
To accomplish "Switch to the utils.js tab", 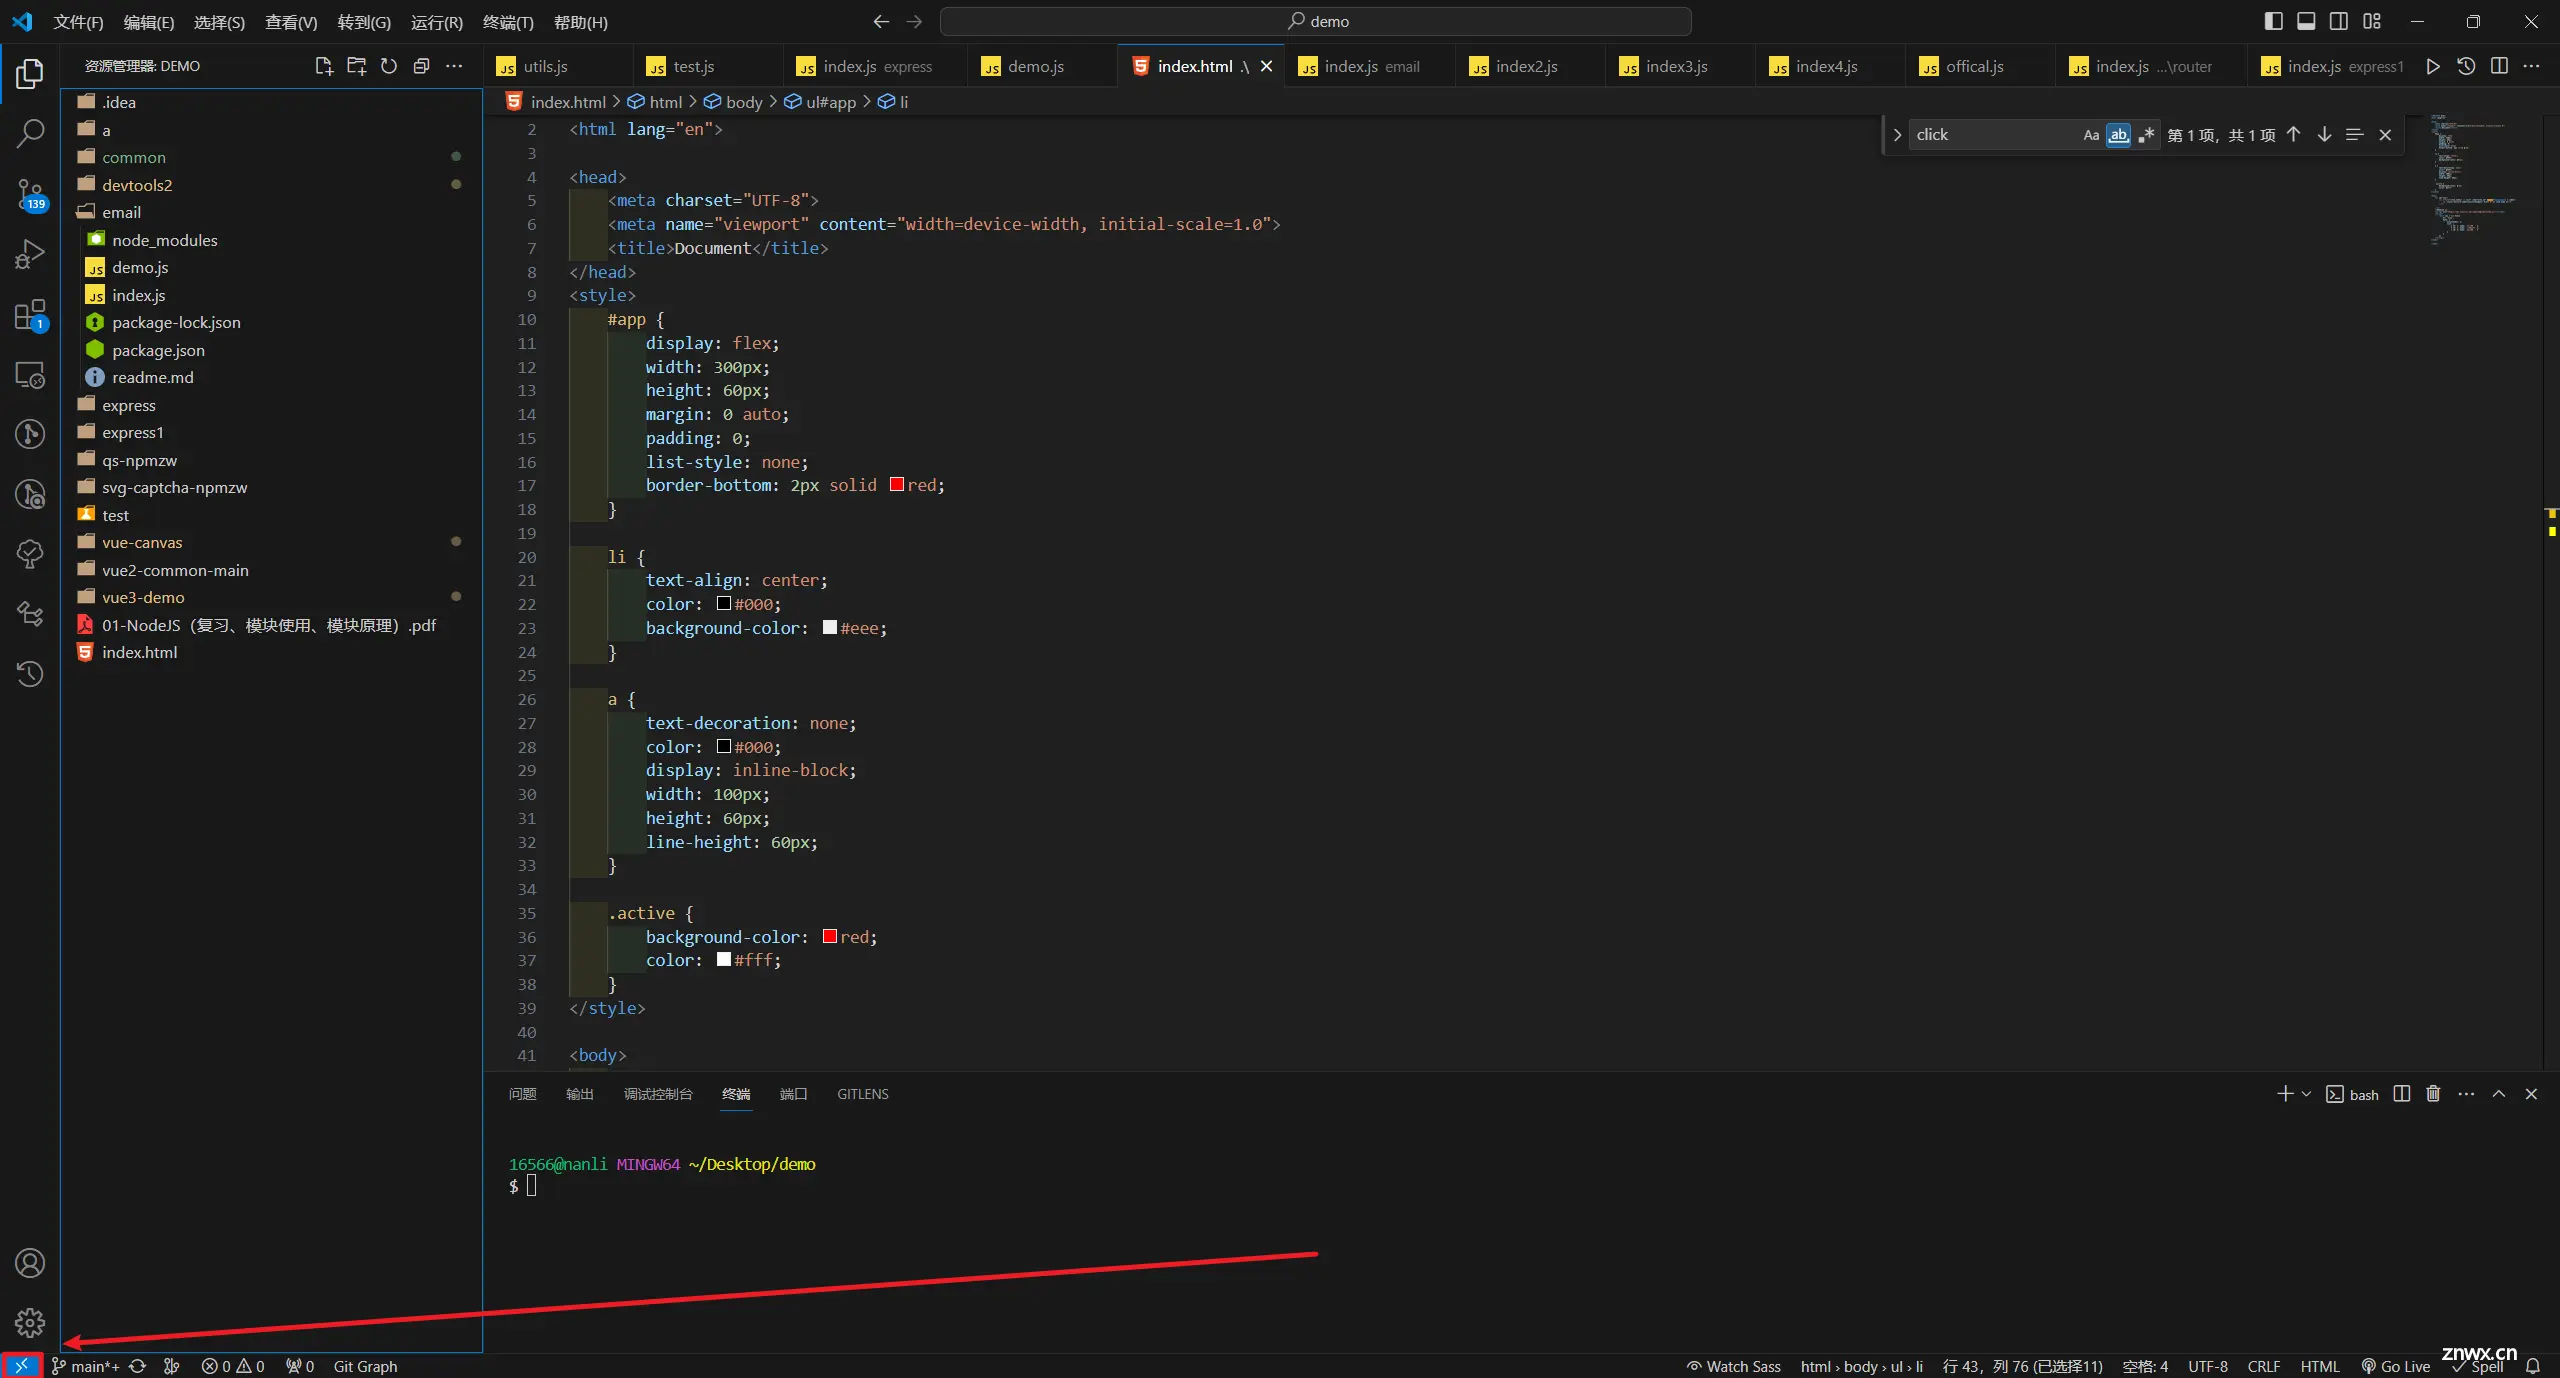I will pos(558,66).
